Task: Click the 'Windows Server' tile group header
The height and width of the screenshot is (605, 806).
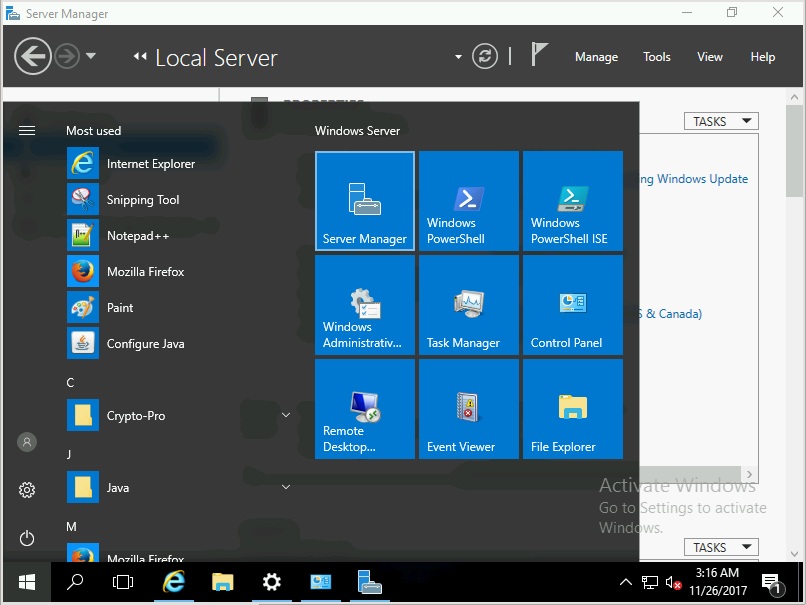Action: point(357,131)
